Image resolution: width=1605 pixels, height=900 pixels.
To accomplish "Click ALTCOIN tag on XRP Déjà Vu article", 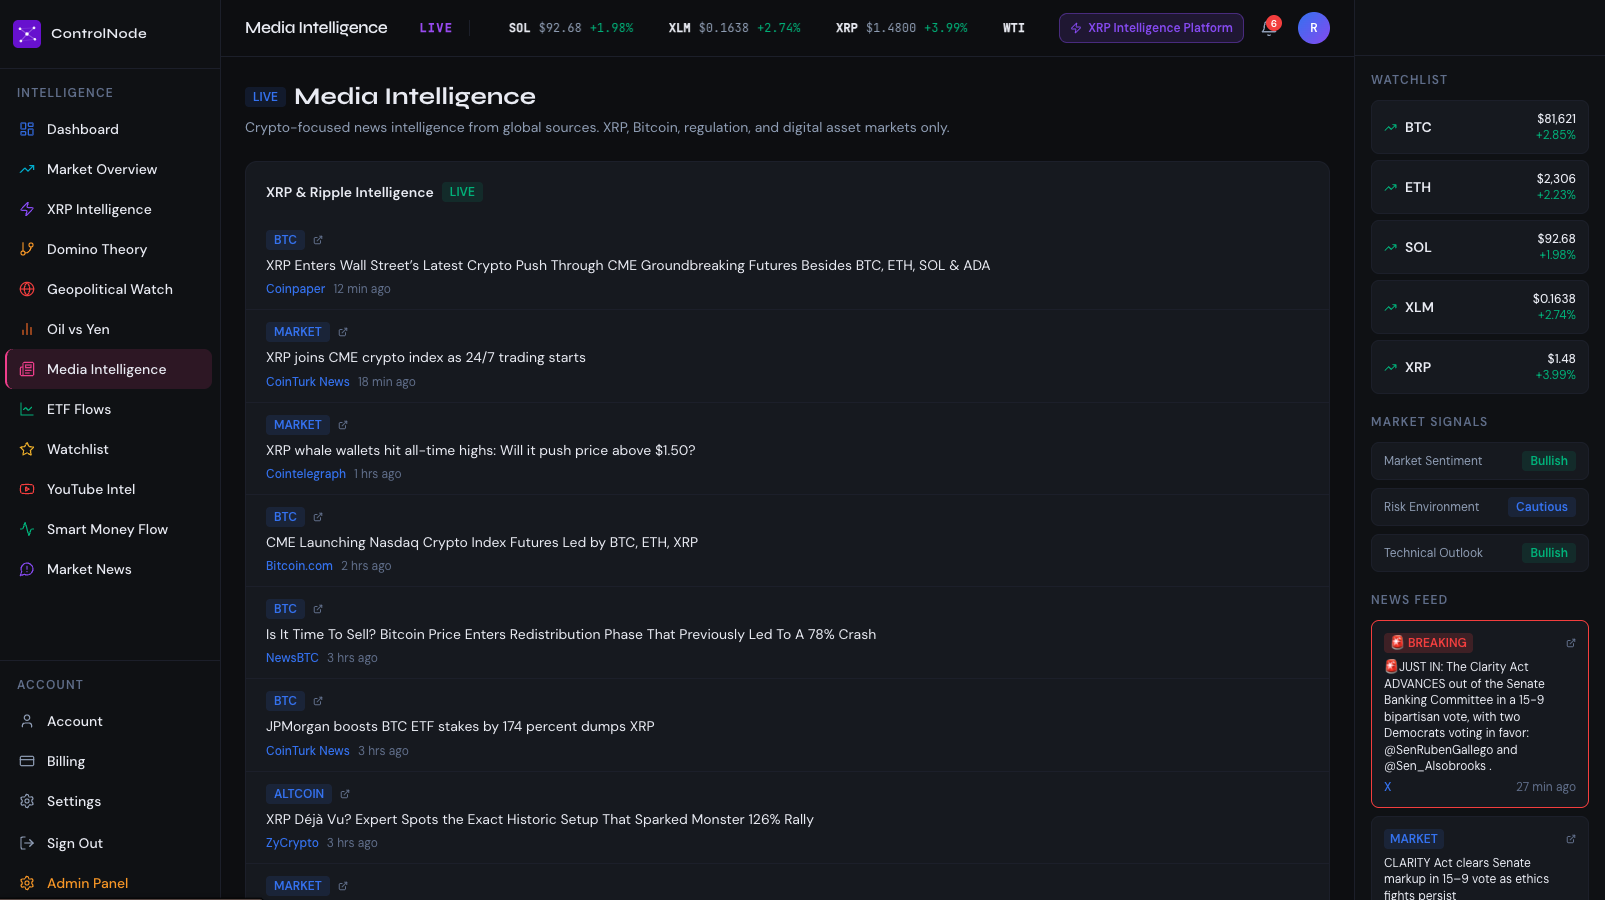I will coord(299,794).
